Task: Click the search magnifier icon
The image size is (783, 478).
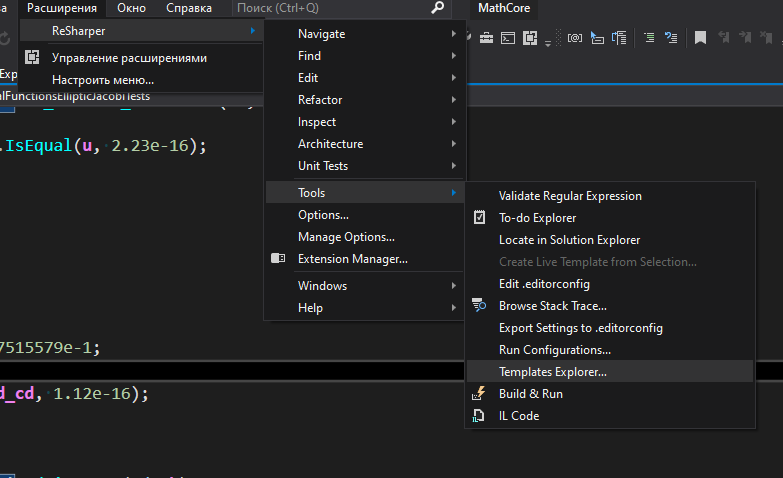Action: 437,8
